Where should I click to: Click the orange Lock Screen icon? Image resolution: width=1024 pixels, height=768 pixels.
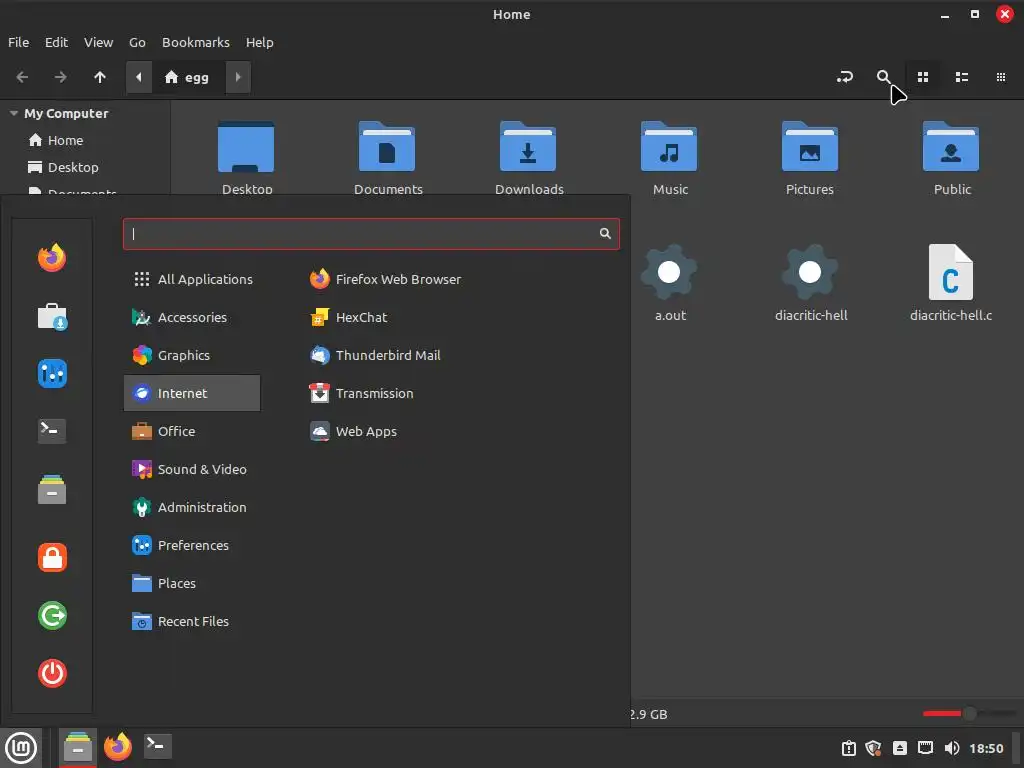click(x=52, y=557)
